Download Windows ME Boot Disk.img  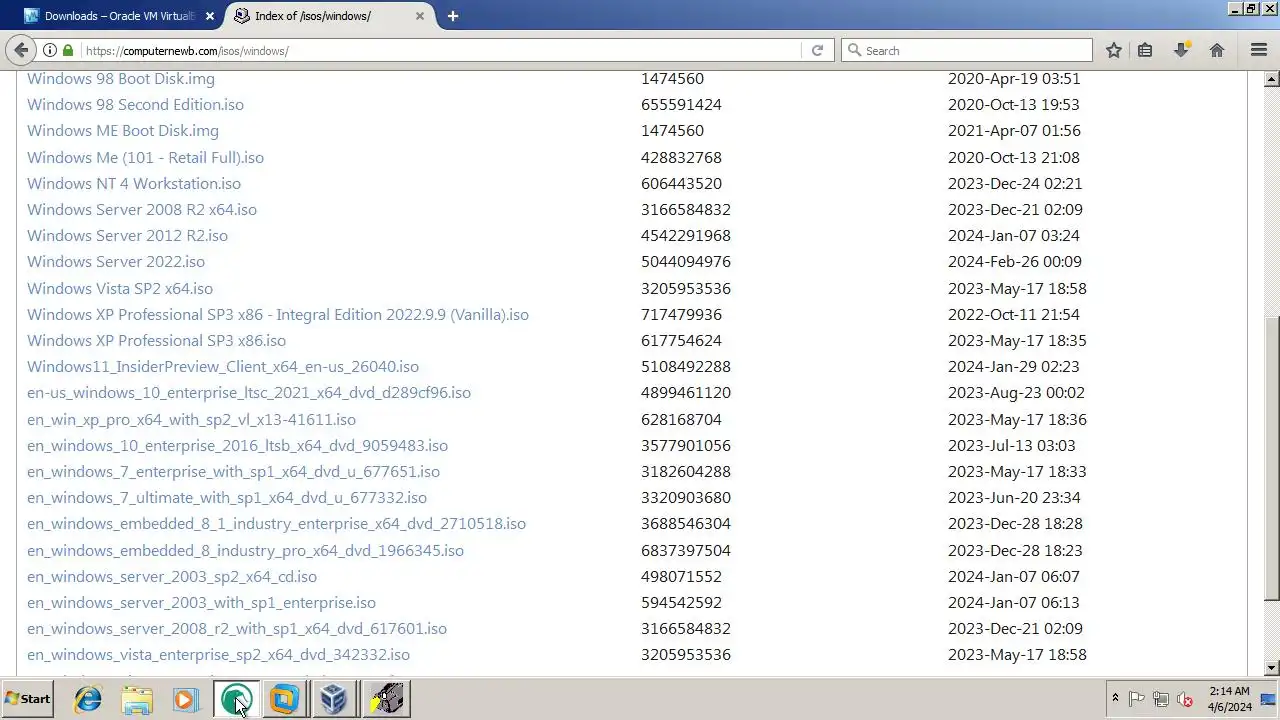pos(123,130)
